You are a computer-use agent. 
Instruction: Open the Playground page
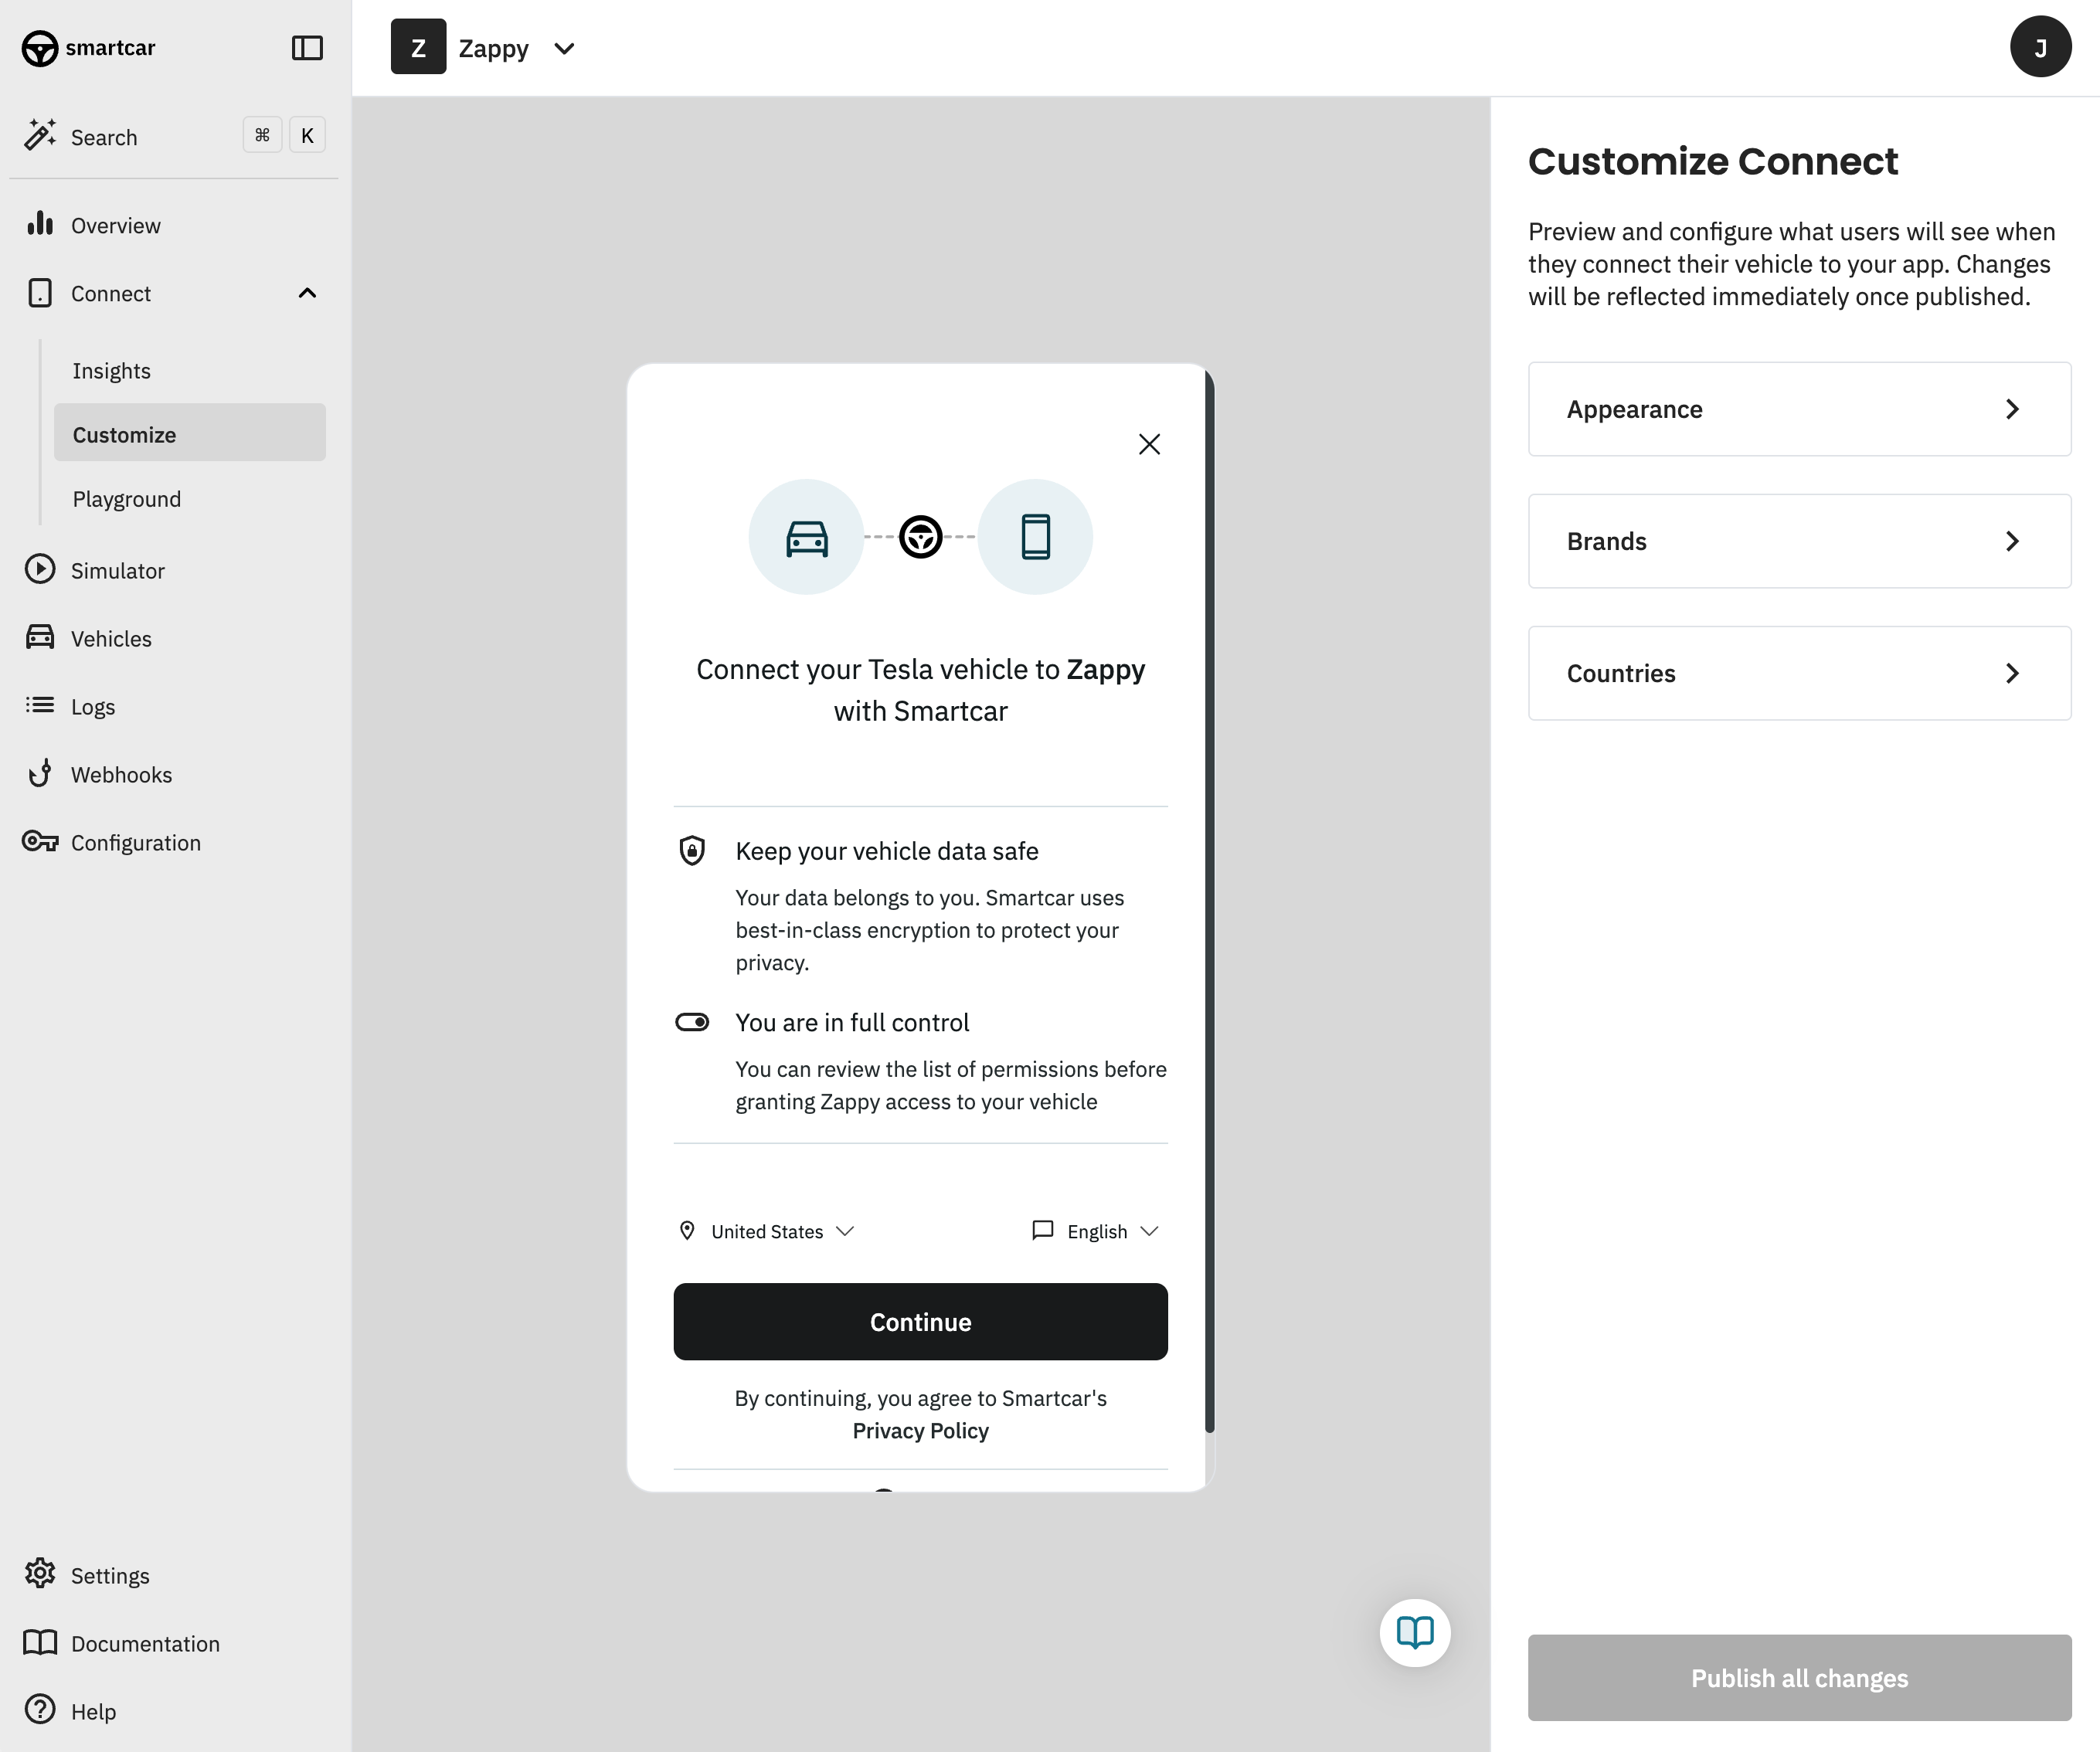tap(127, 499)
